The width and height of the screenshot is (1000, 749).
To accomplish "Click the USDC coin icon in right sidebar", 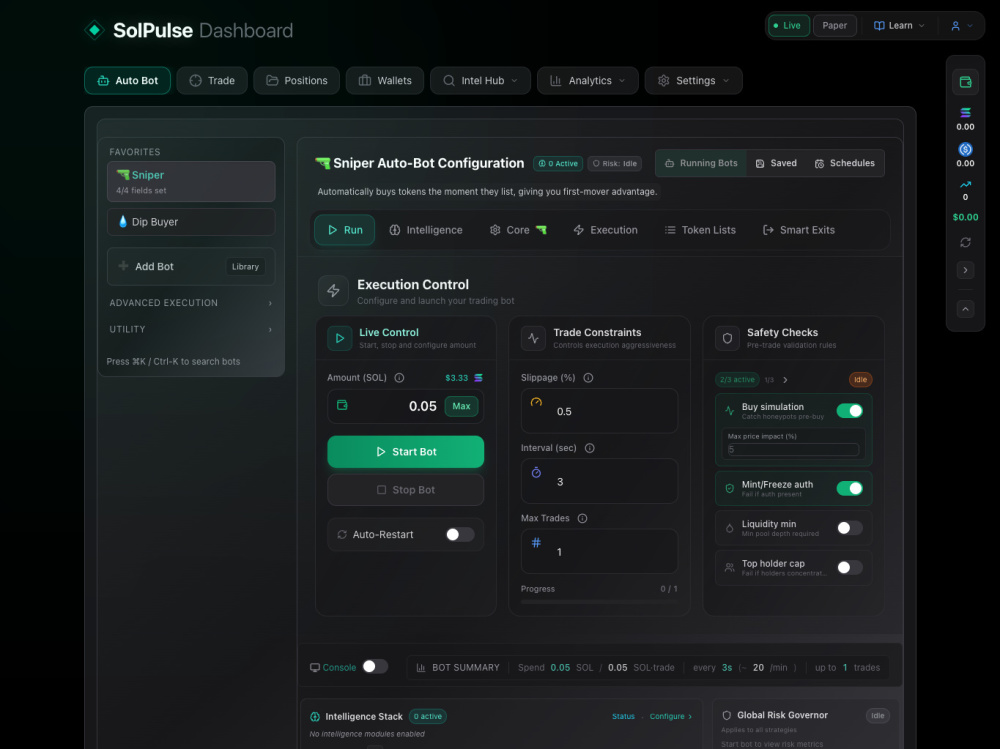I will pyautogui.click(x=965, y=149).
